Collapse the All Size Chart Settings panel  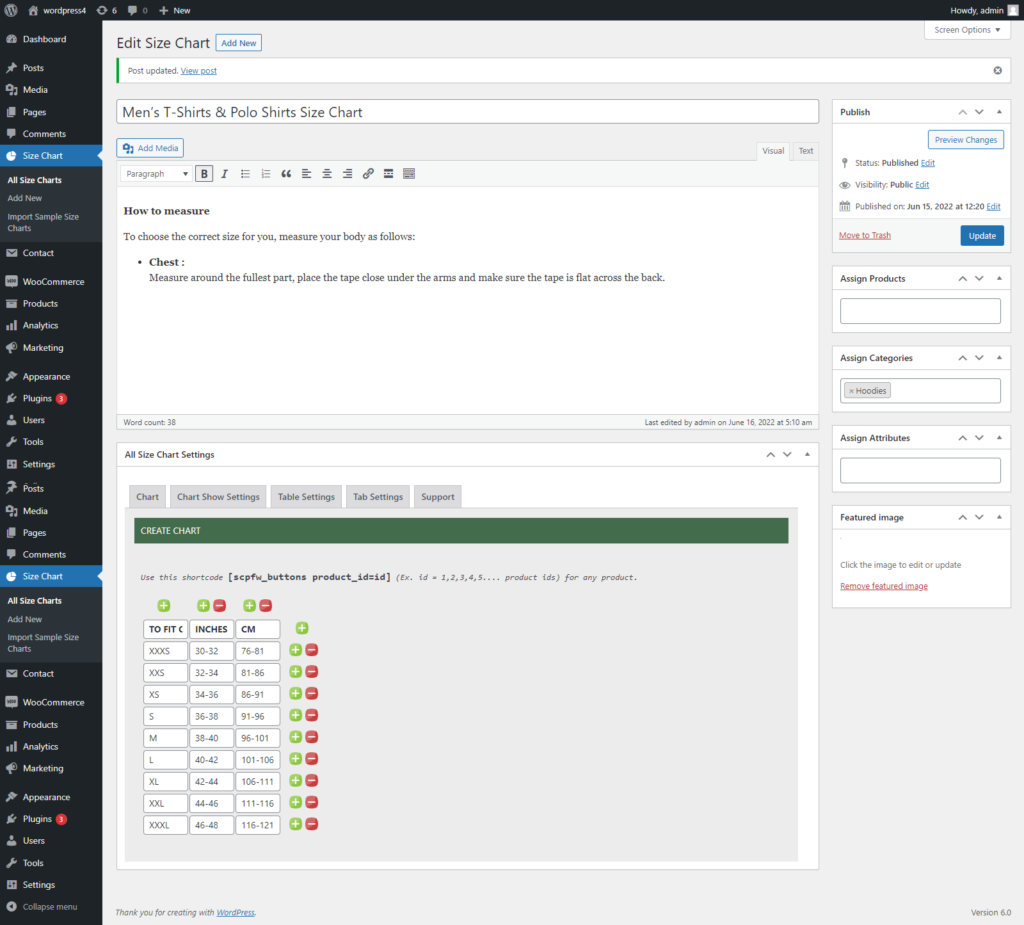tap(807, 455)
